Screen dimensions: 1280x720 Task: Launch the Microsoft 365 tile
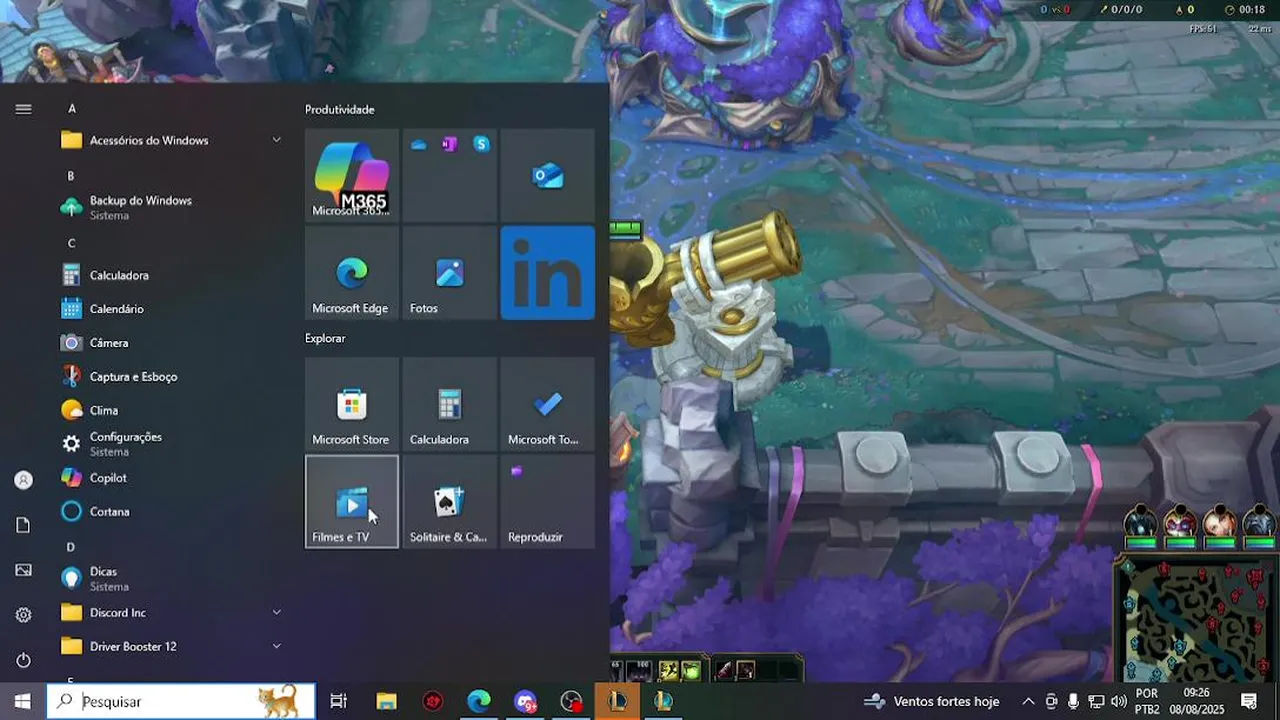coord(351,175)
